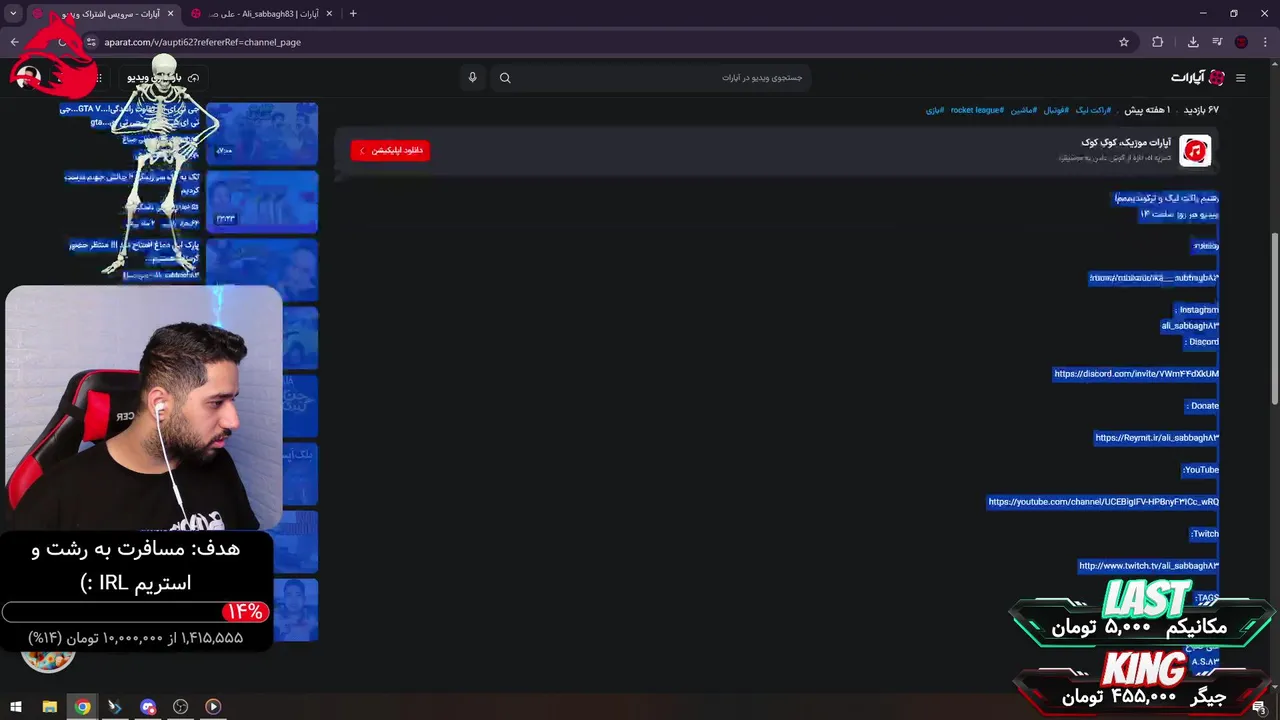Click the search magnifier icon

(505, 78)
